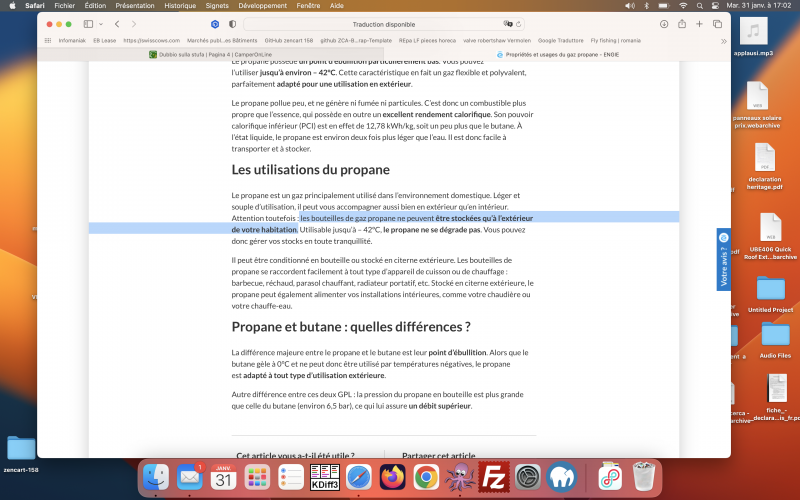Go back to the previous page
This screenshot has width=800, height=500.
pos(117,24)
